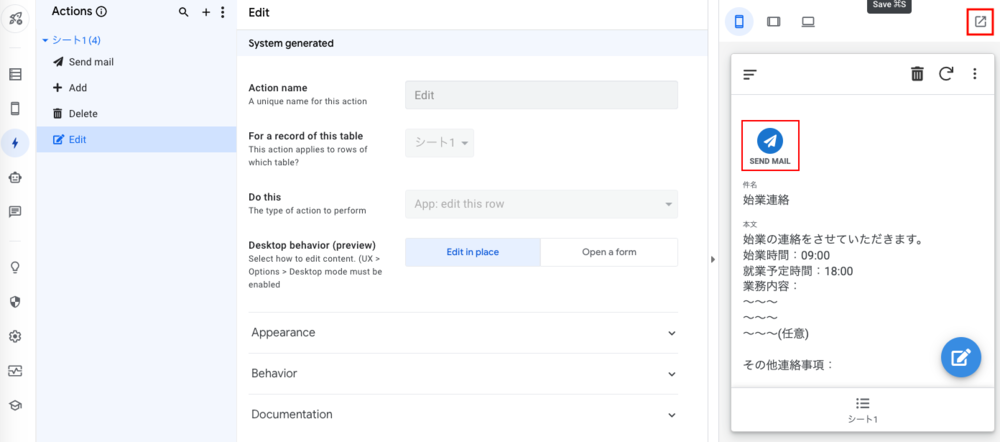Screen dimensions: 1000x442
Task: Select Open a form desktop behavior
Action: [x=609, y=252]
